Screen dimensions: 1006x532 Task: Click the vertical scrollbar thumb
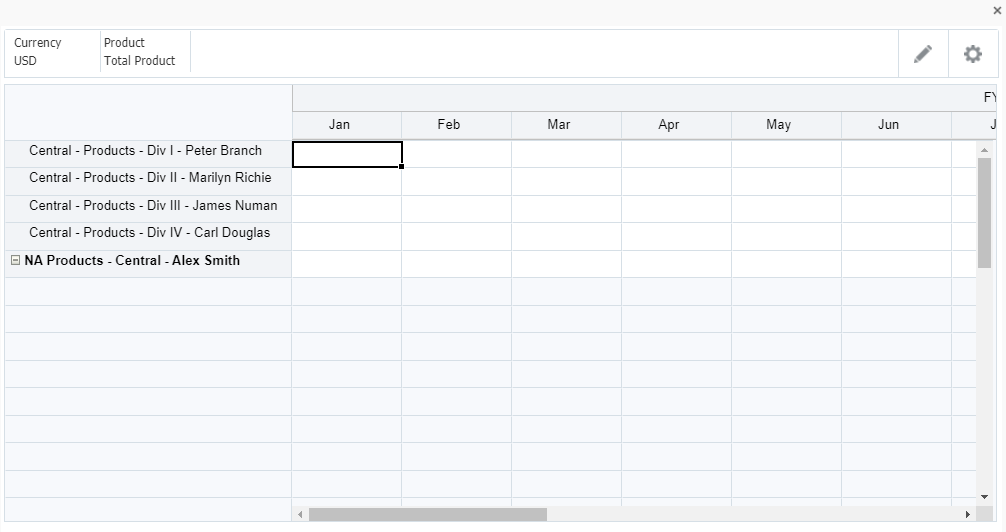984,212
